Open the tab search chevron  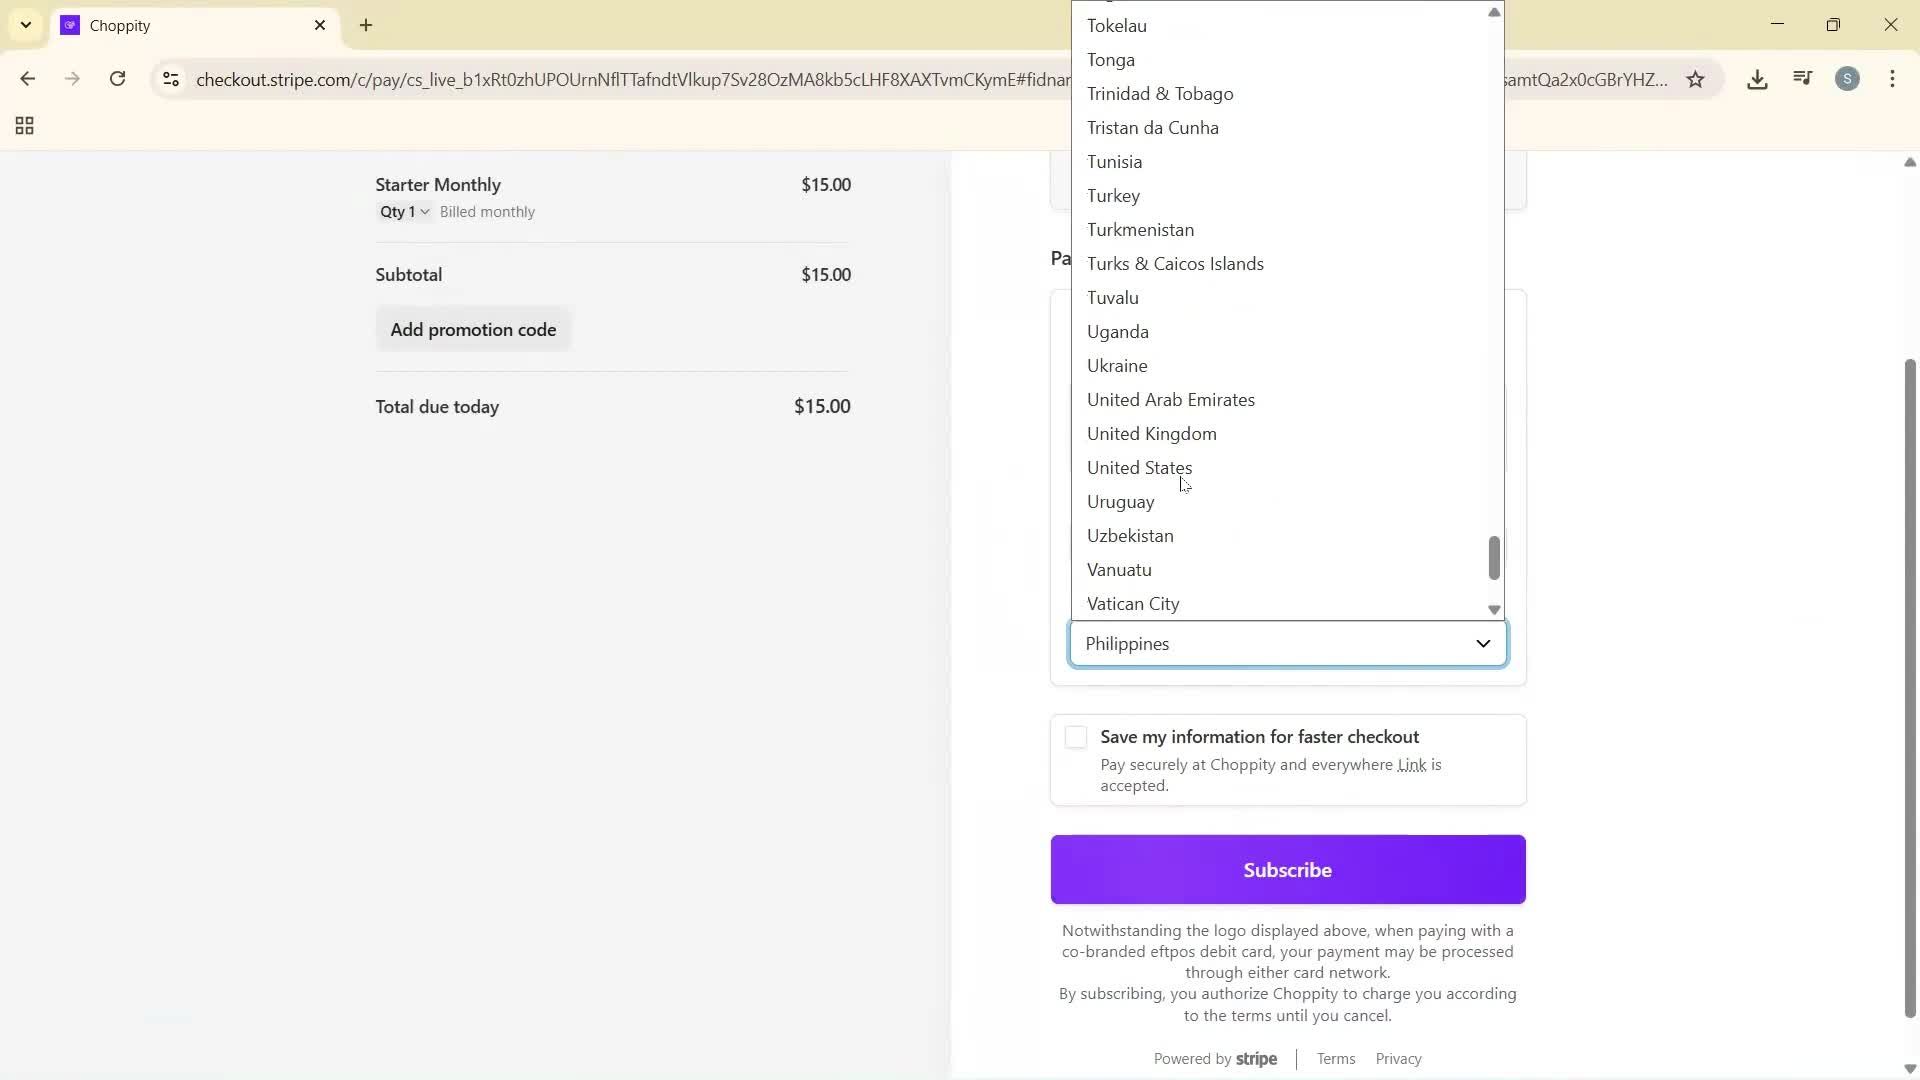click(25, 25)
